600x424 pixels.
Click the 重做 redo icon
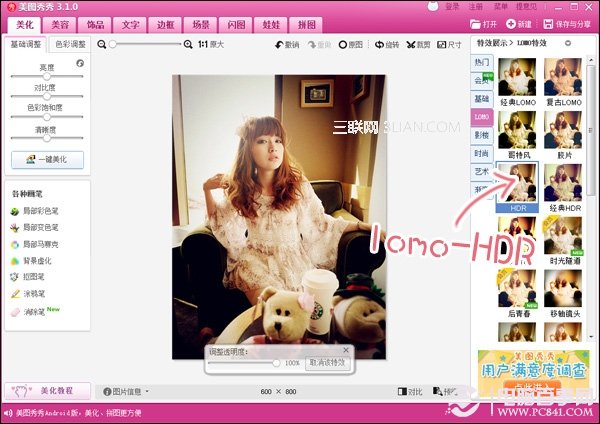(x=312, y=45)
